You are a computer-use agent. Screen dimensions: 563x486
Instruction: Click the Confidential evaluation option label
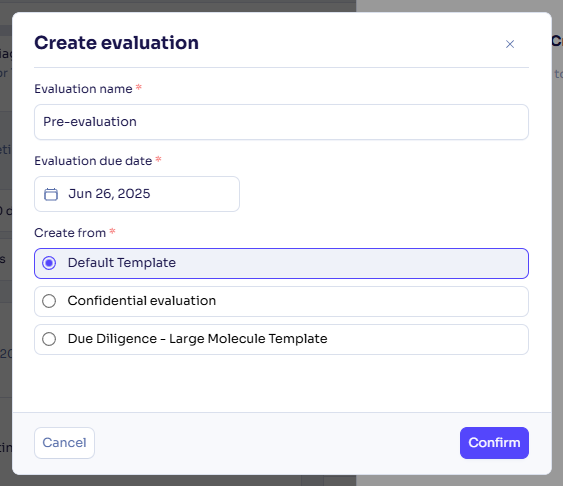tap(142, 301)
